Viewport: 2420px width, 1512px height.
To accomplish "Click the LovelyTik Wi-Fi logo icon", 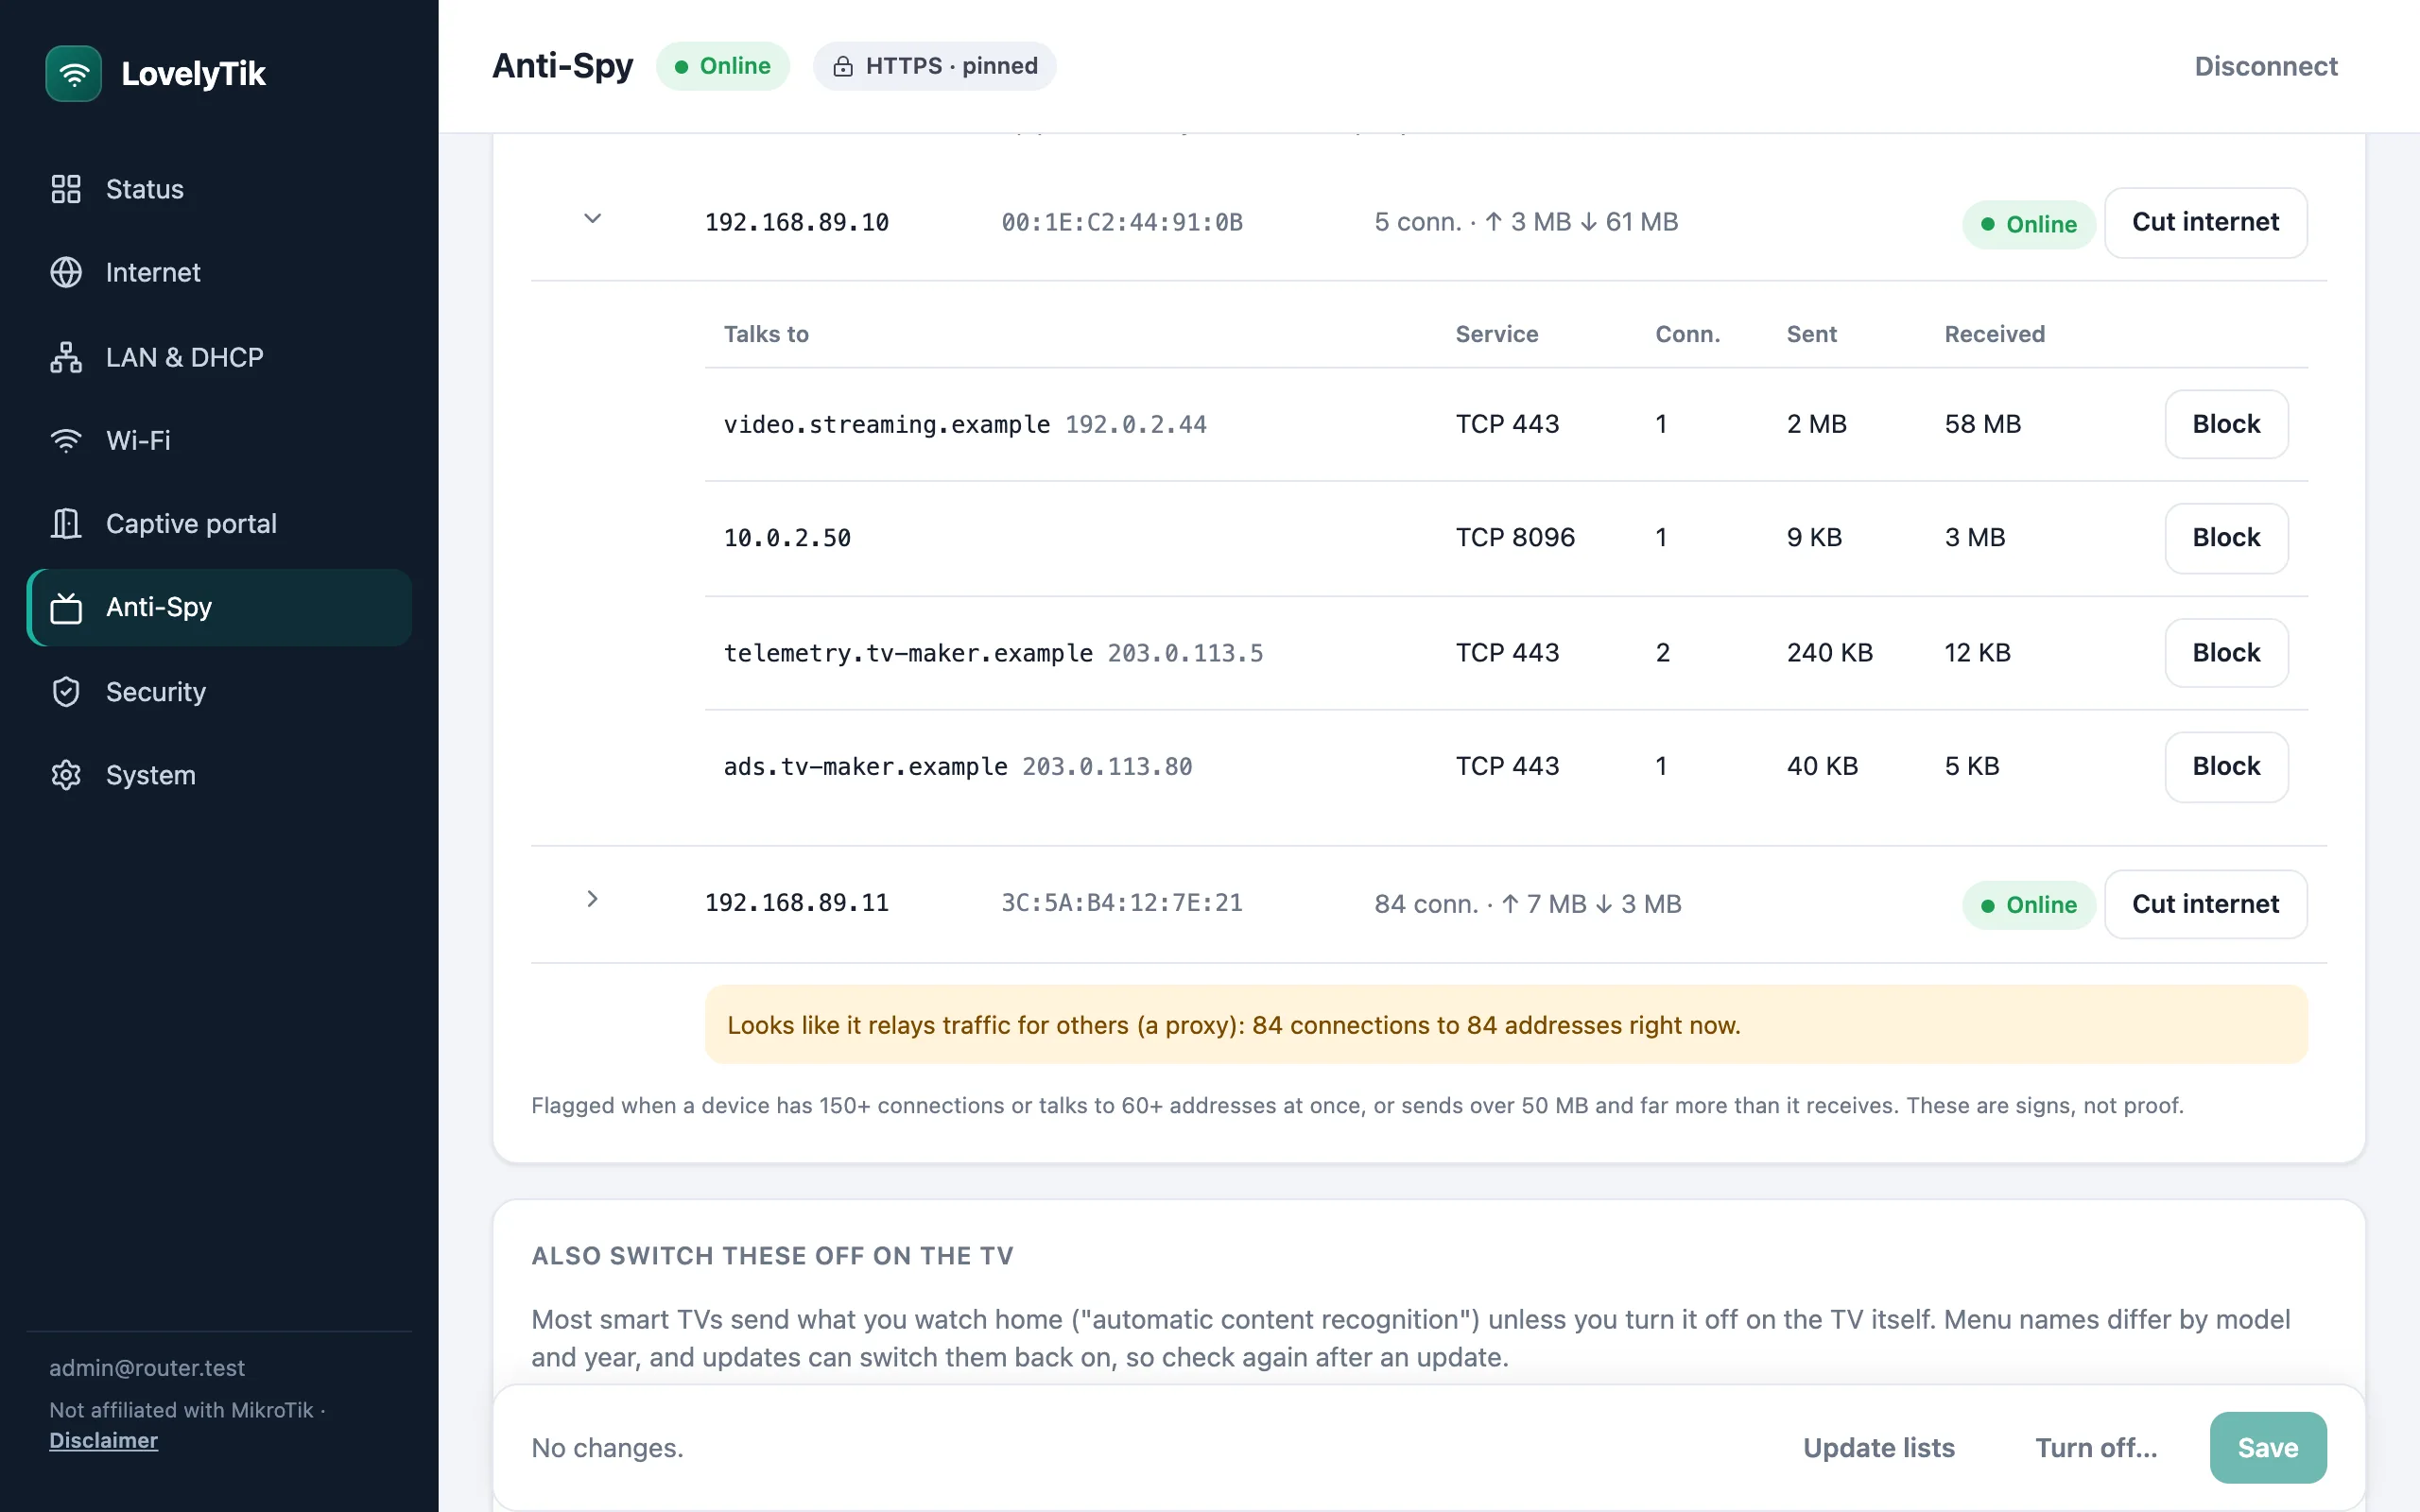I will pyautogui.click(x=73, y=73).
